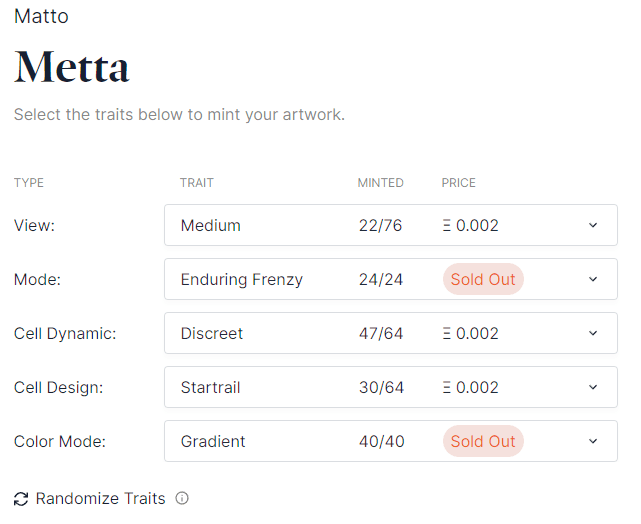The height and width of the screenshot is (524, 641).
Task: Click chevron arrow in Color Mode dropdown
Action: (x=593, y=441)
